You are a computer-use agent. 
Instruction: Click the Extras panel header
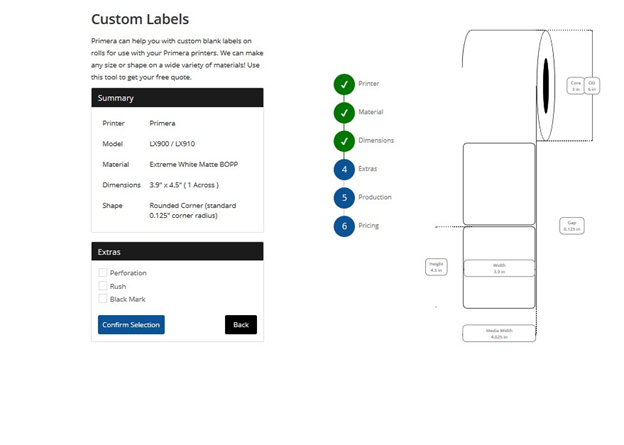[177, 252]
